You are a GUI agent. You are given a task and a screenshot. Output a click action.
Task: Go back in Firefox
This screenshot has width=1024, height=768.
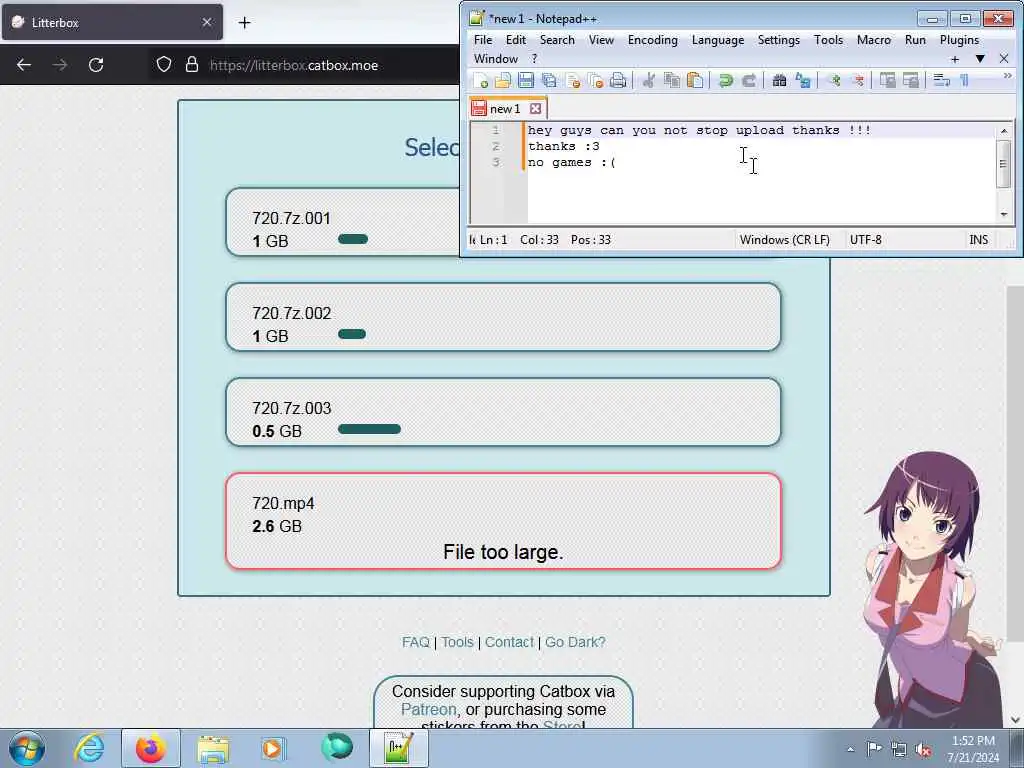click(x=24, y=65)
